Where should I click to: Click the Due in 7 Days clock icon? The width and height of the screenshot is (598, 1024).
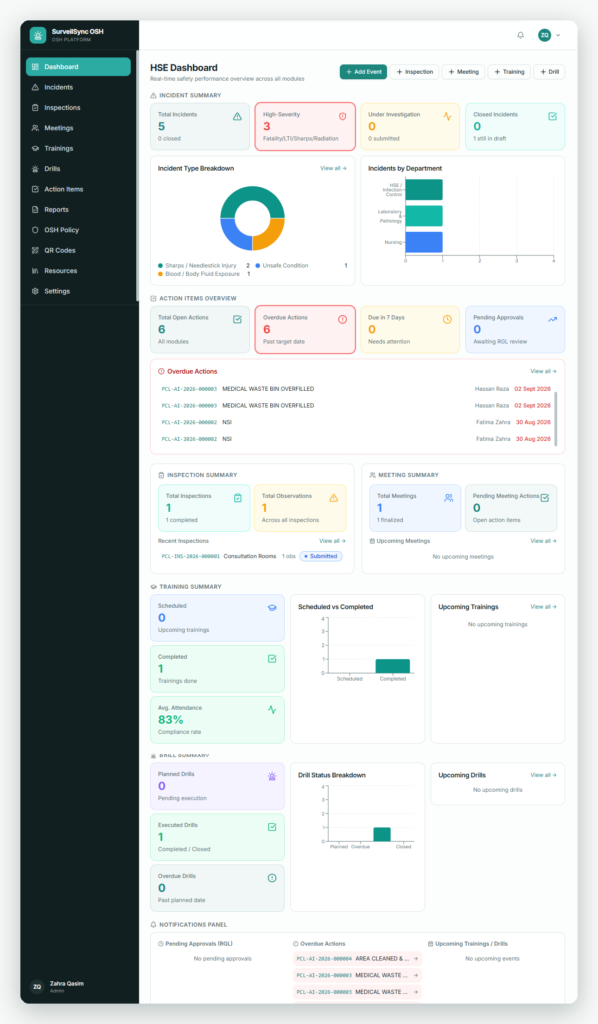[x=447, y=319]
